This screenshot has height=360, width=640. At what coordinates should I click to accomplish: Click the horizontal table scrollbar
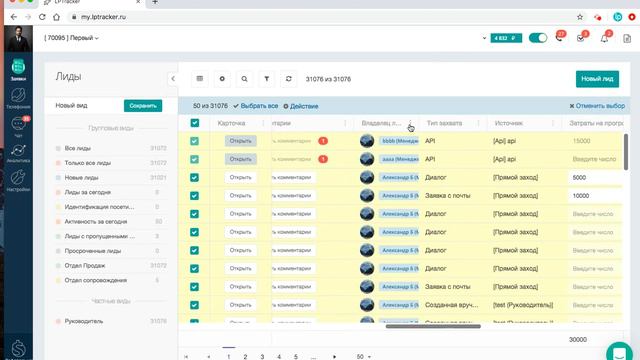[x=433, y=326]
